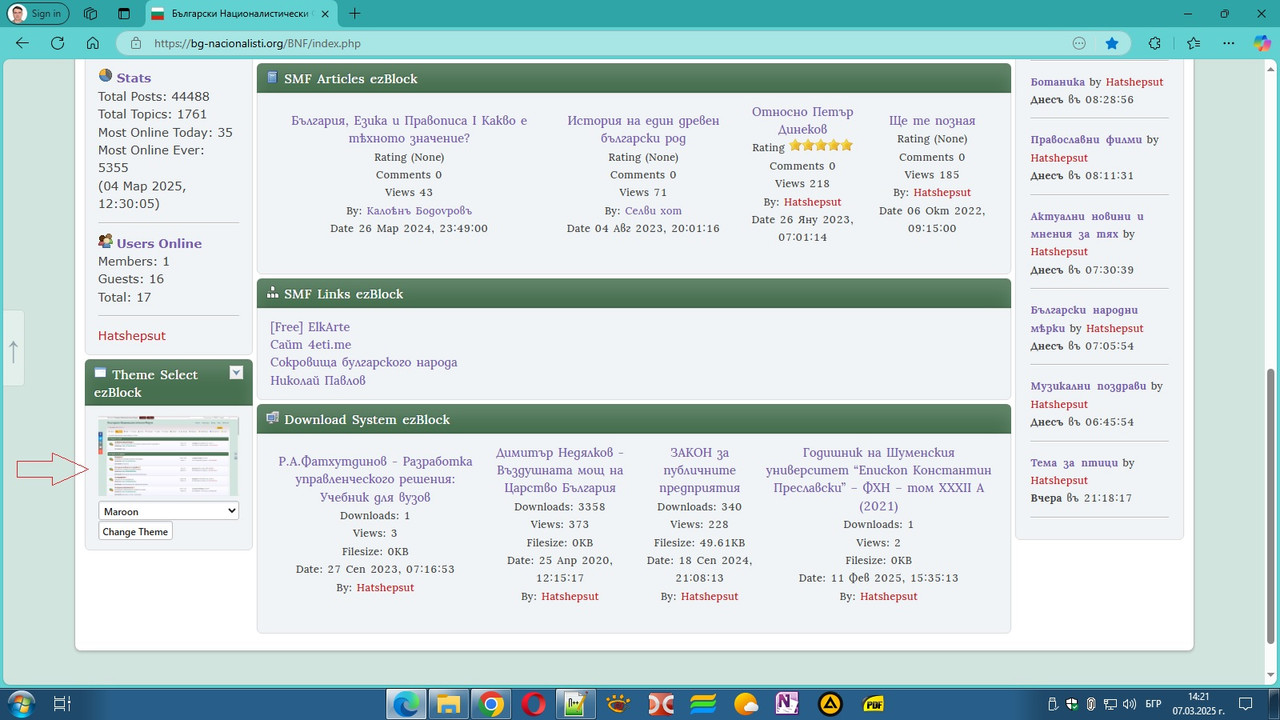Screen dimensions: 1280x720
Task: Open recent topic 'Тема за птици'
Action: click(1074, 463)
